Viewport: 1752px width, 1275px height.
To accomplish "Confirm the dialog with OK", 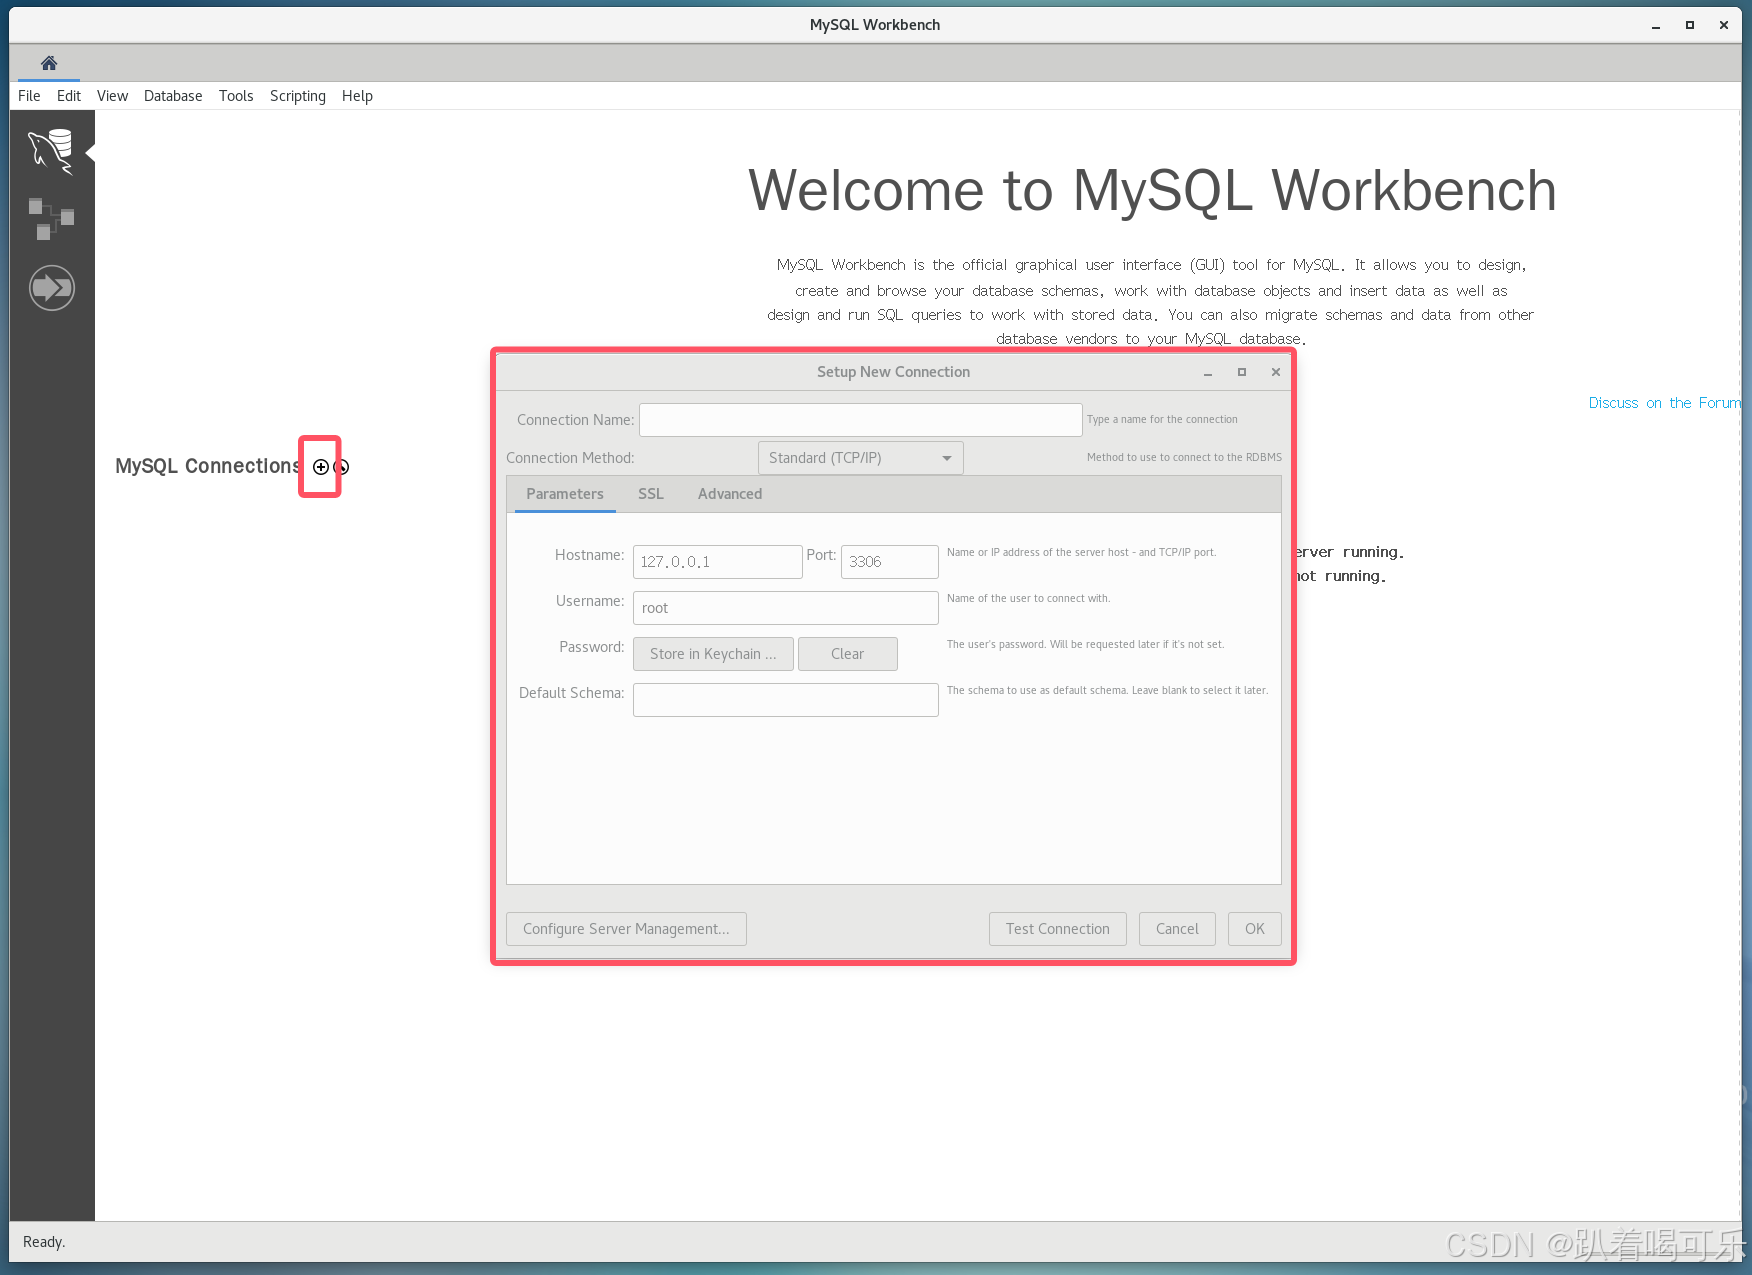I will click(1255, 929).
